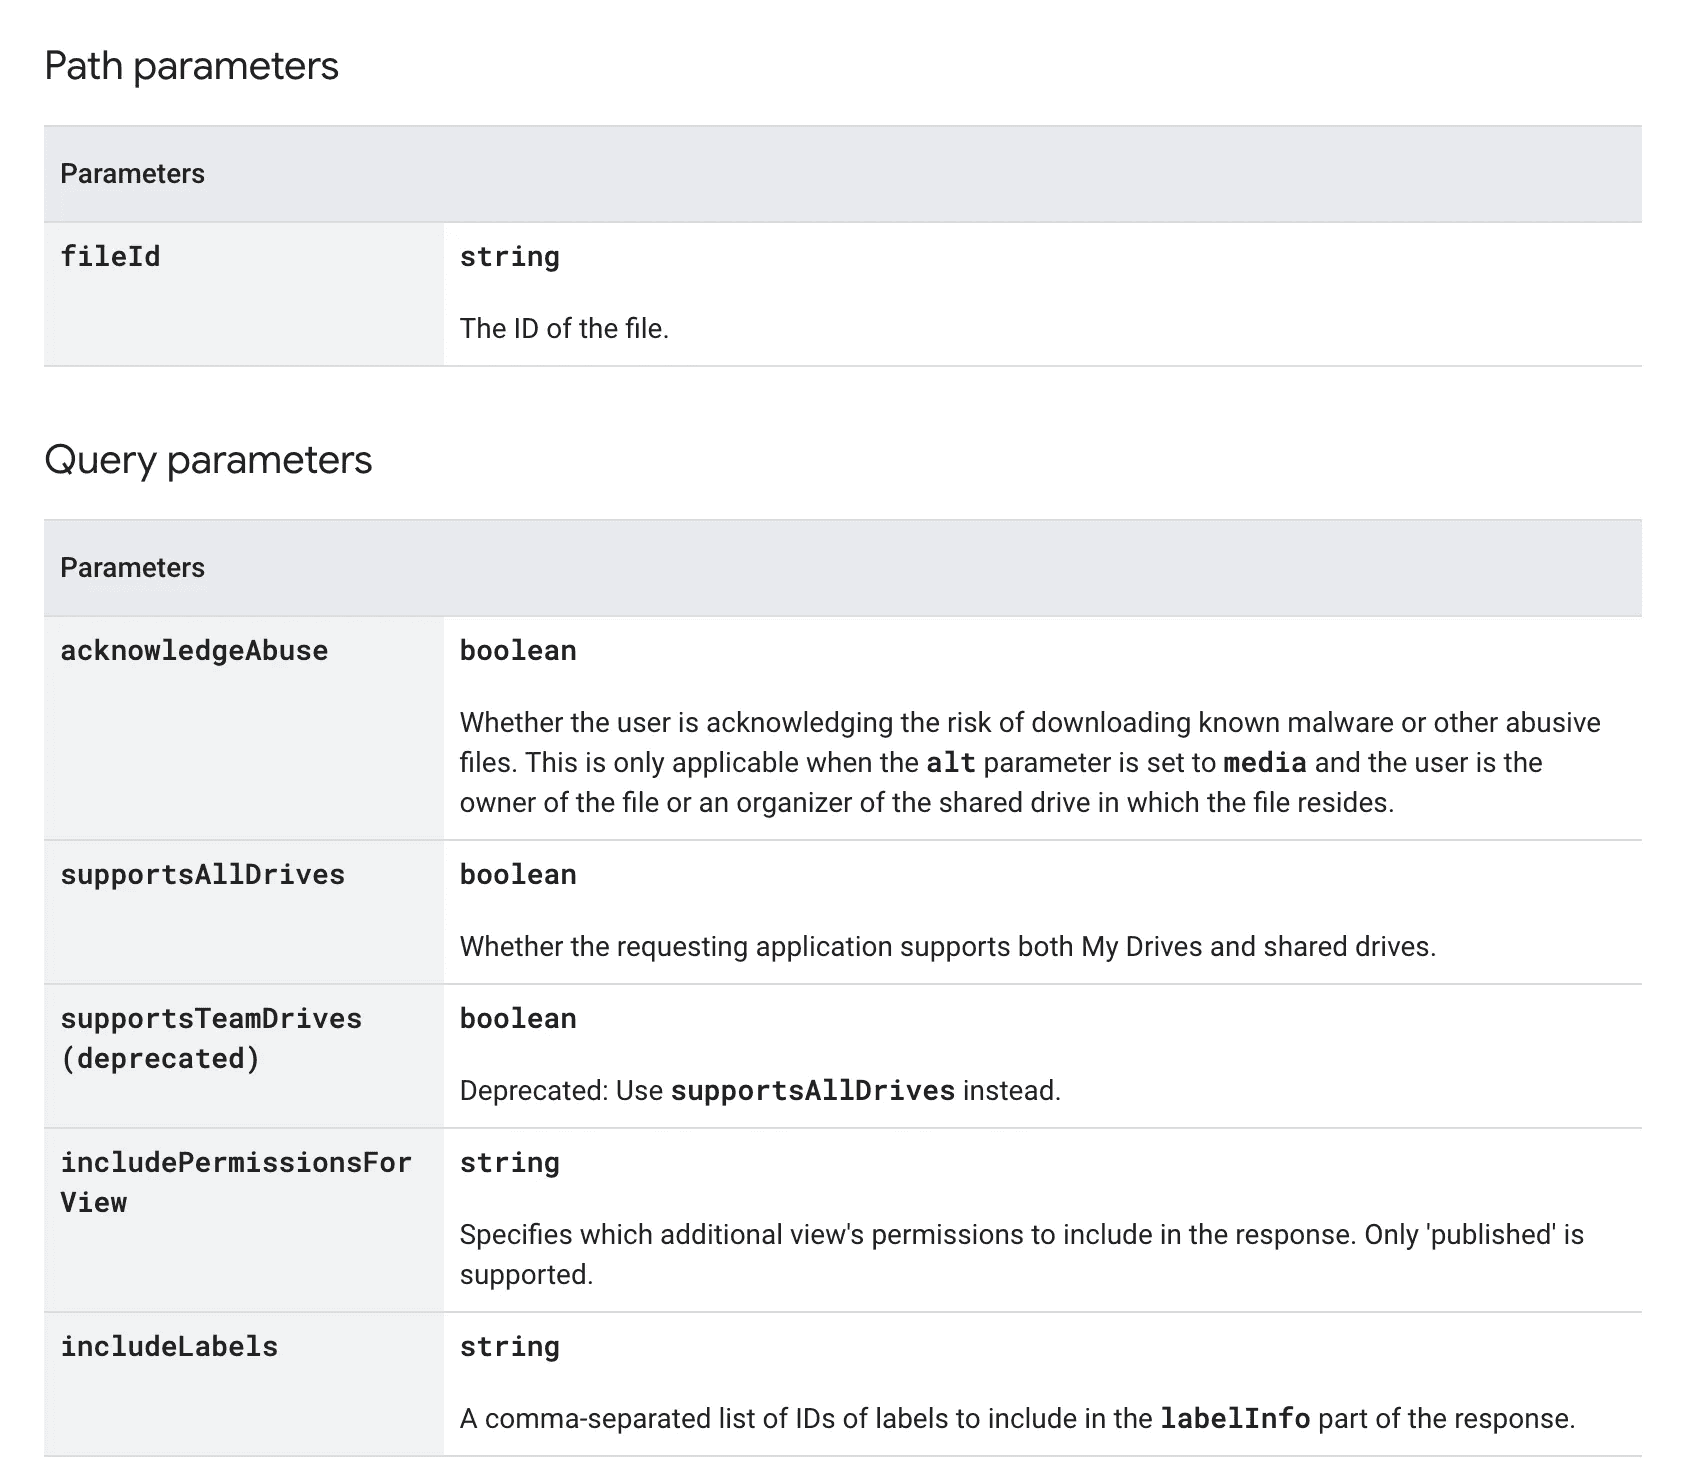Select the fileId parameter name
This screenshot has width=1691, height=1474.
point(110,257)
